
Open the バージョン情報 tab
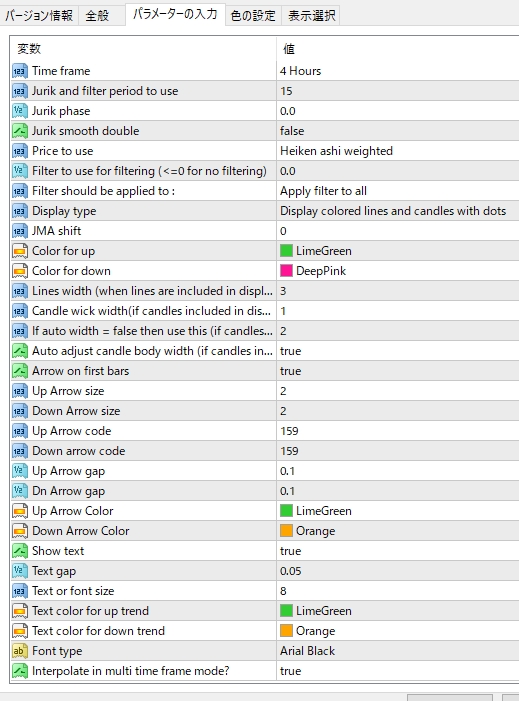[39, 16]
